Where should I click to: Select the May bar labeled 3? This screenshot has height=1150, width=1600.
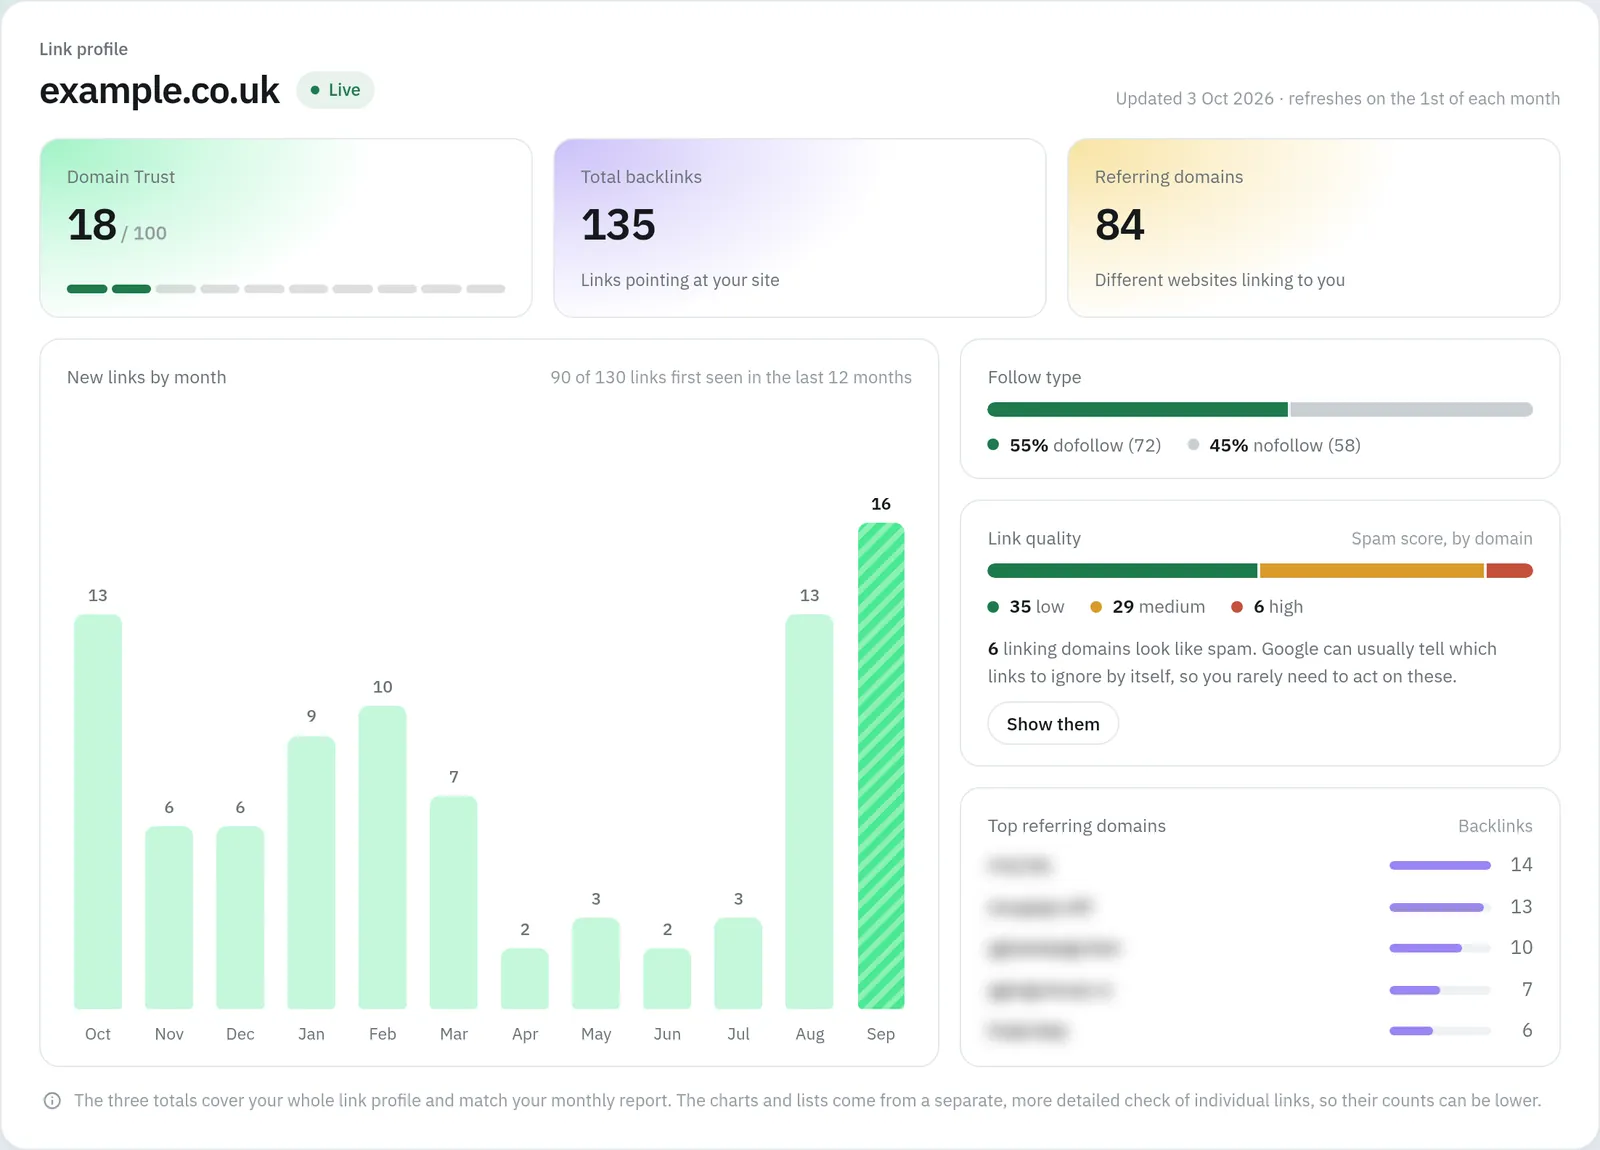(x=596, y=963)
